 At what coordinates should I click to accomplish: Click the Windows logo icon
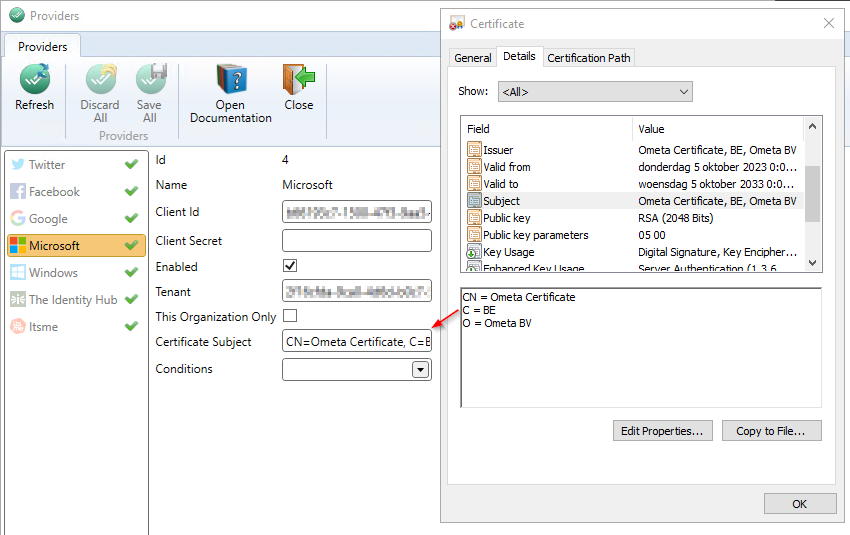click(18, 272)
